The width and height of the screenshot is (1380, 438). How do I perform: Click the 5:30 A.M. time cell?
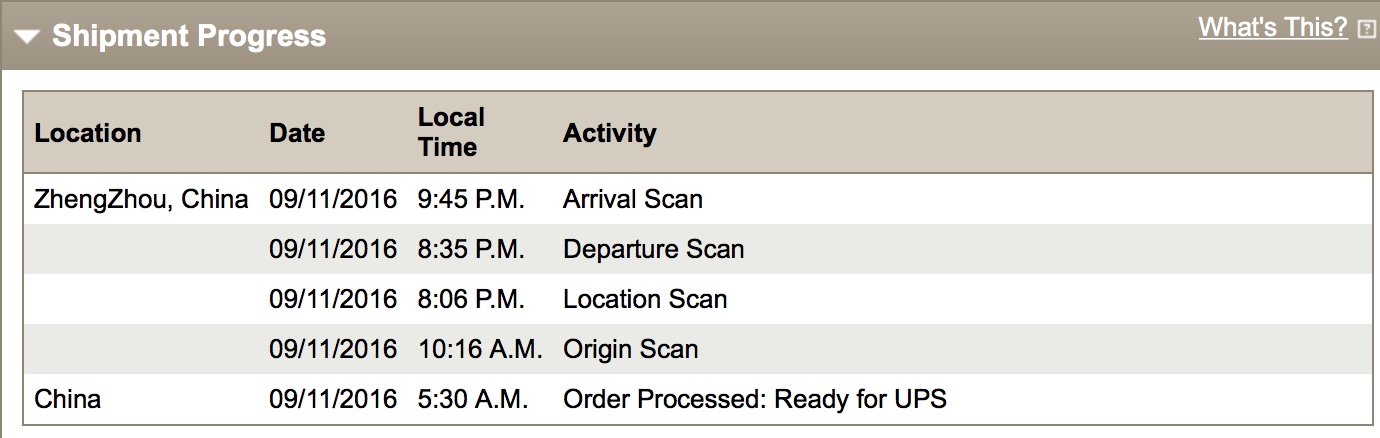pyautogui.click(x=472, y=400)
